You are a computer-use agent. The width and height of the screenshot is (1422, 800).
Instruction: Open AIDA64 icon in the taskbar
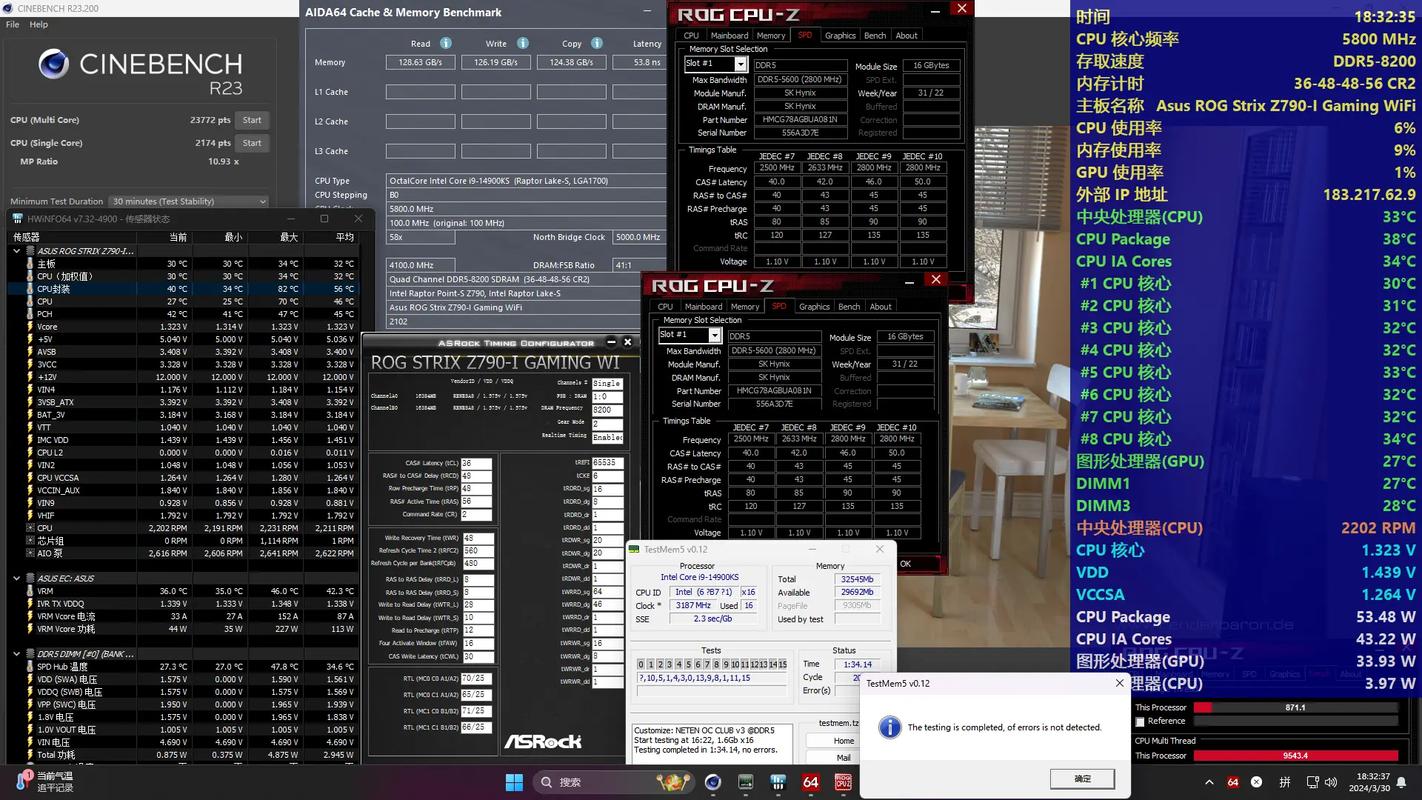point(810,782)
